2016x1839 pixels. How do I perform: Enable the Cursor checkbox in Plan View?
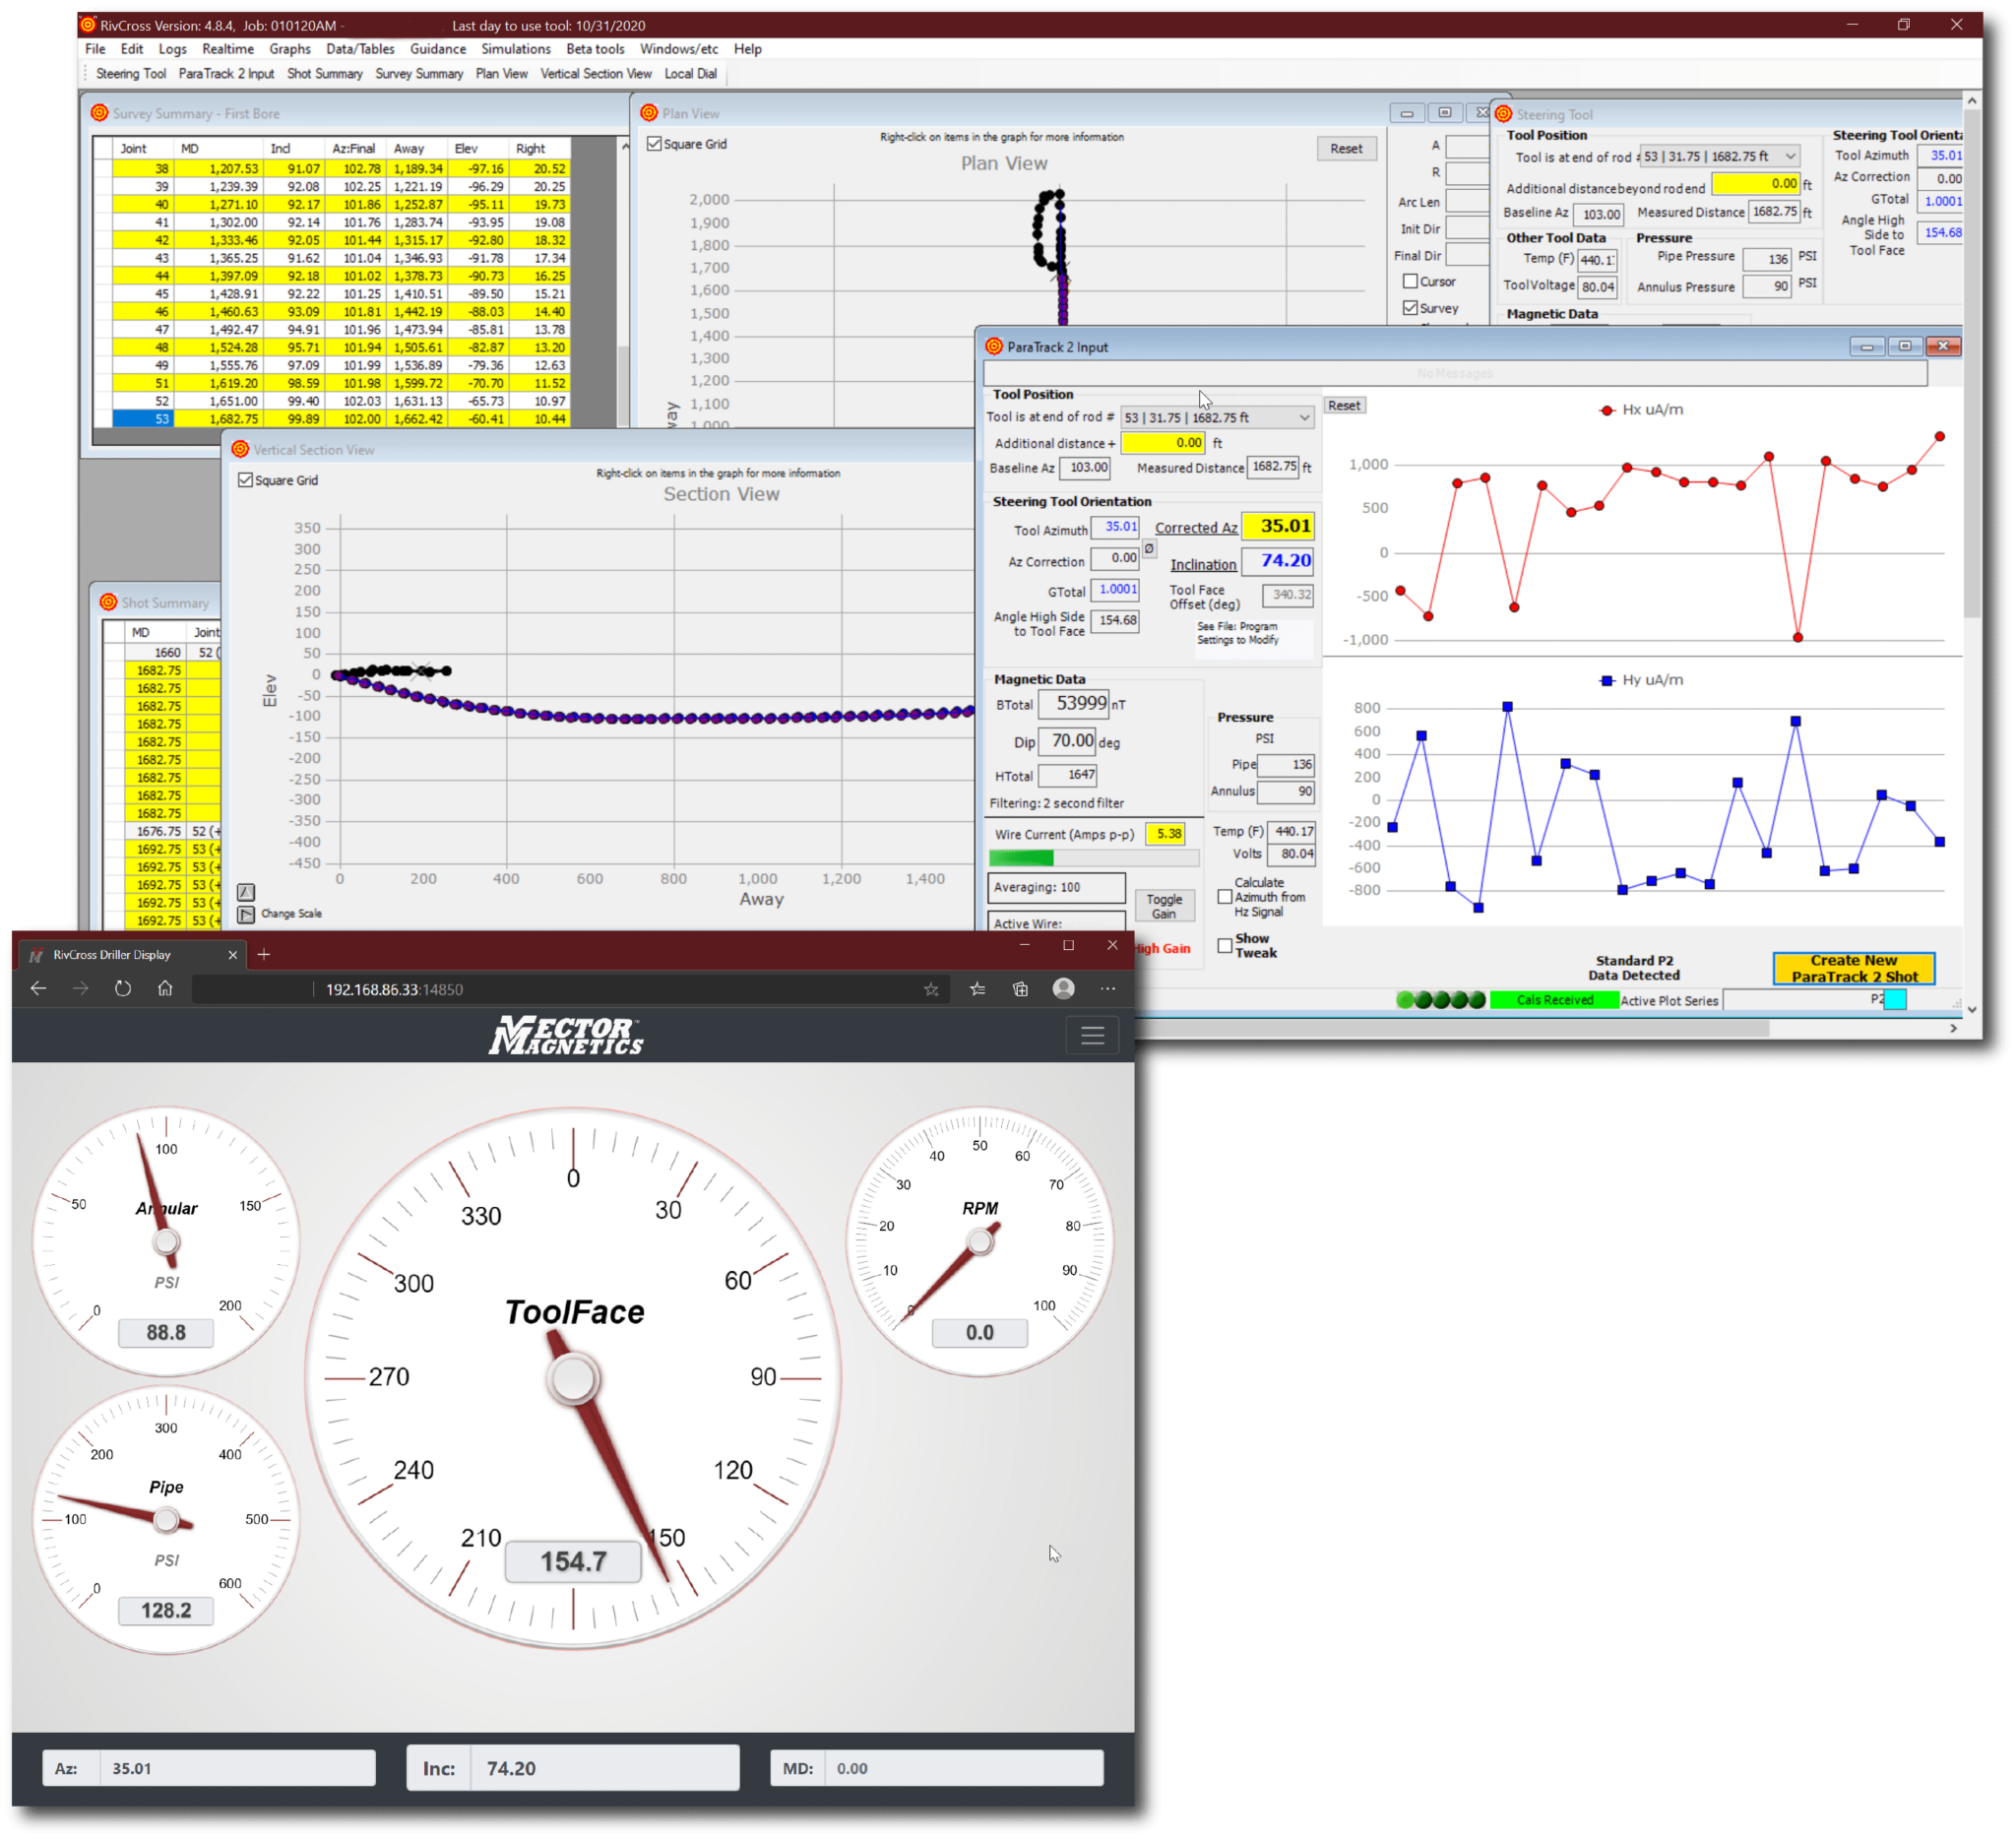pyautogui.click(x=1410, y=281)
